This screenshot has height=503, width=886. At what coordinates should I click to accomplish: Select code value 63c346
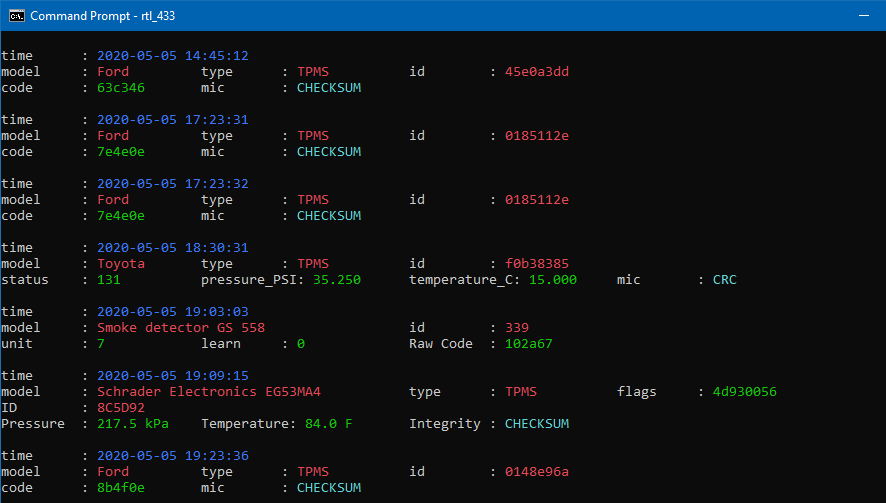click(121, 88)
